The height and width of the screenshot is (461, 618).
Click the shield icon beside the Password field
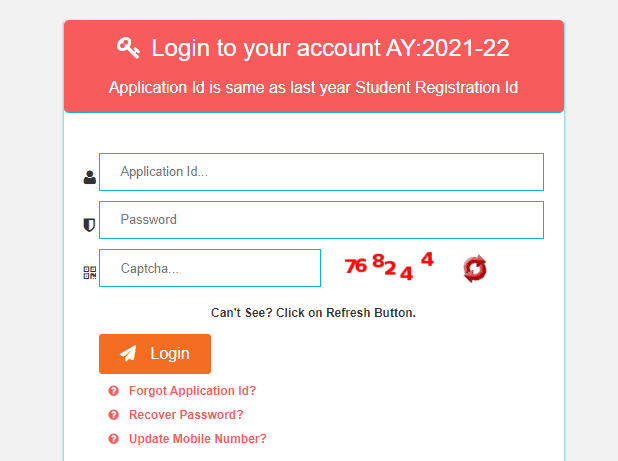pos(90,225)
